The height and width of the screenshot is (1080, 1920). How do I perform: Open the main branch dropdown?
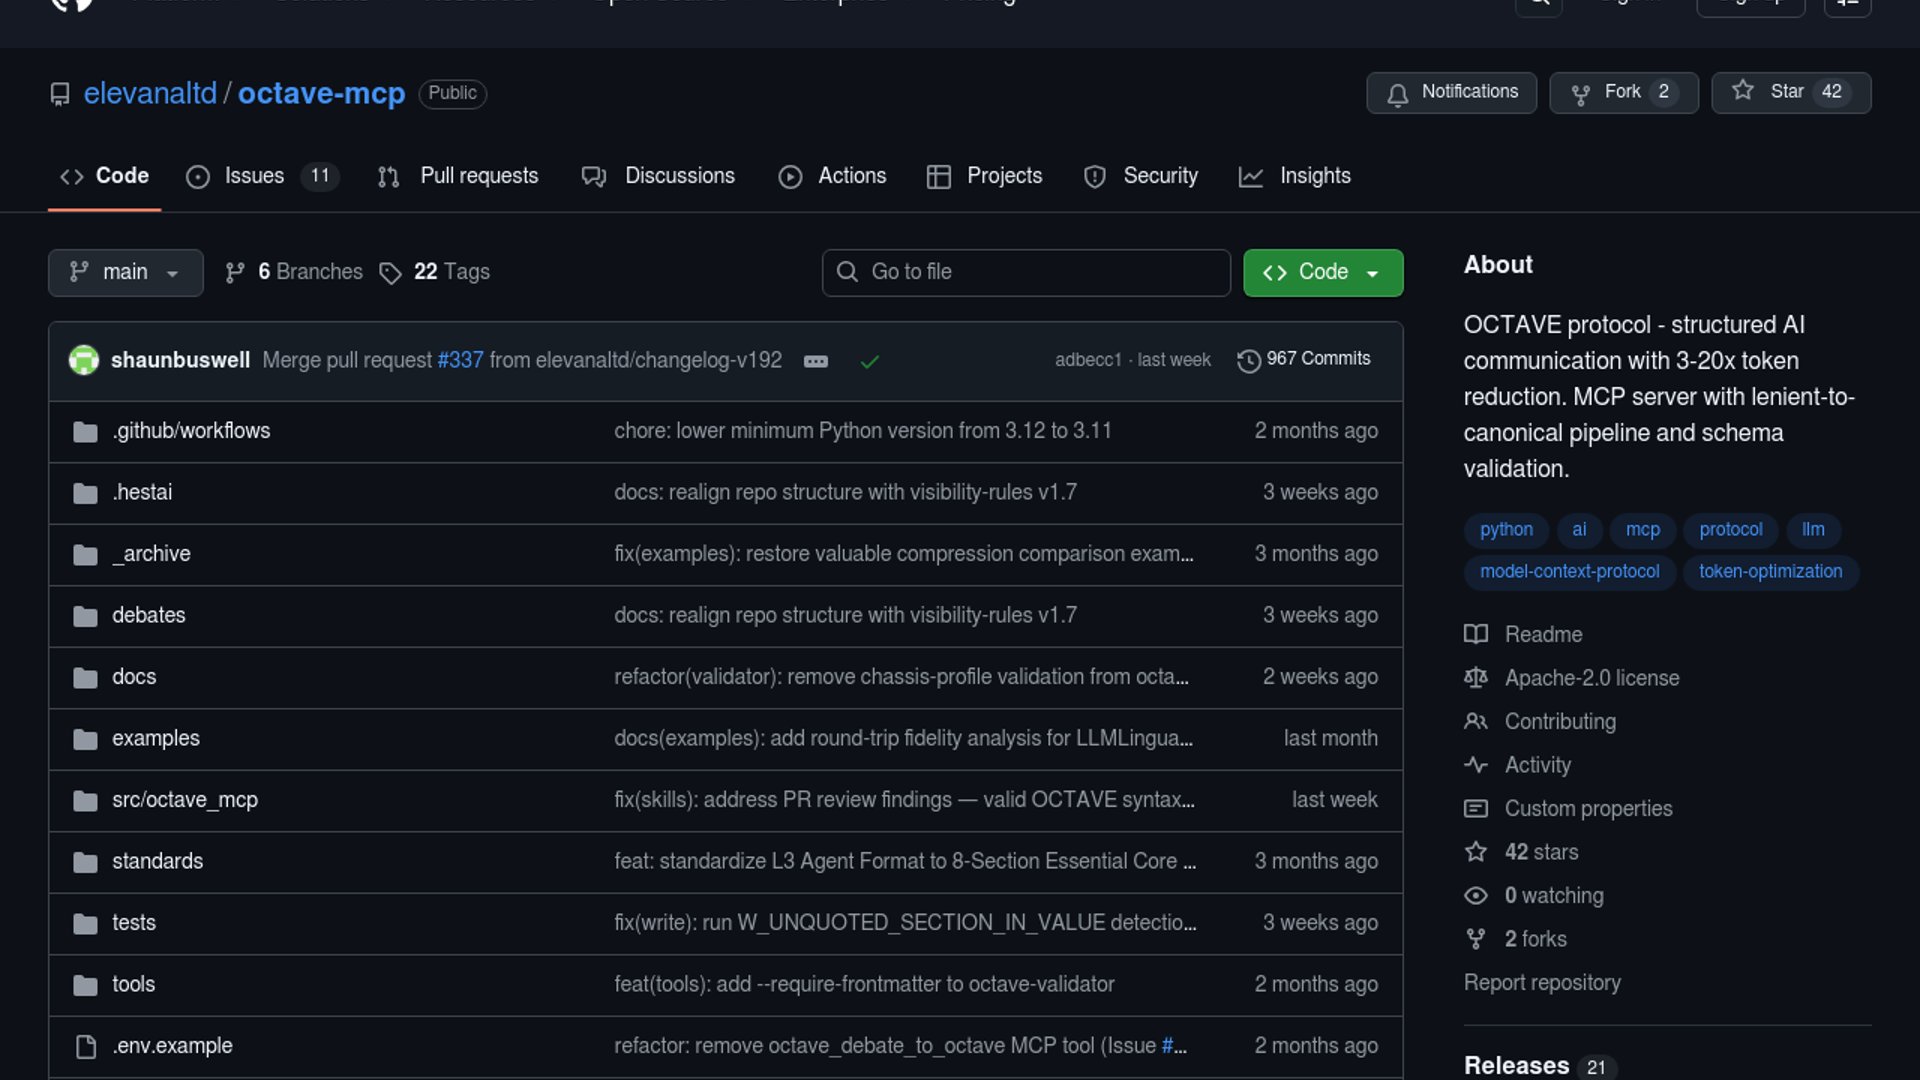click(x=125, y=272)
